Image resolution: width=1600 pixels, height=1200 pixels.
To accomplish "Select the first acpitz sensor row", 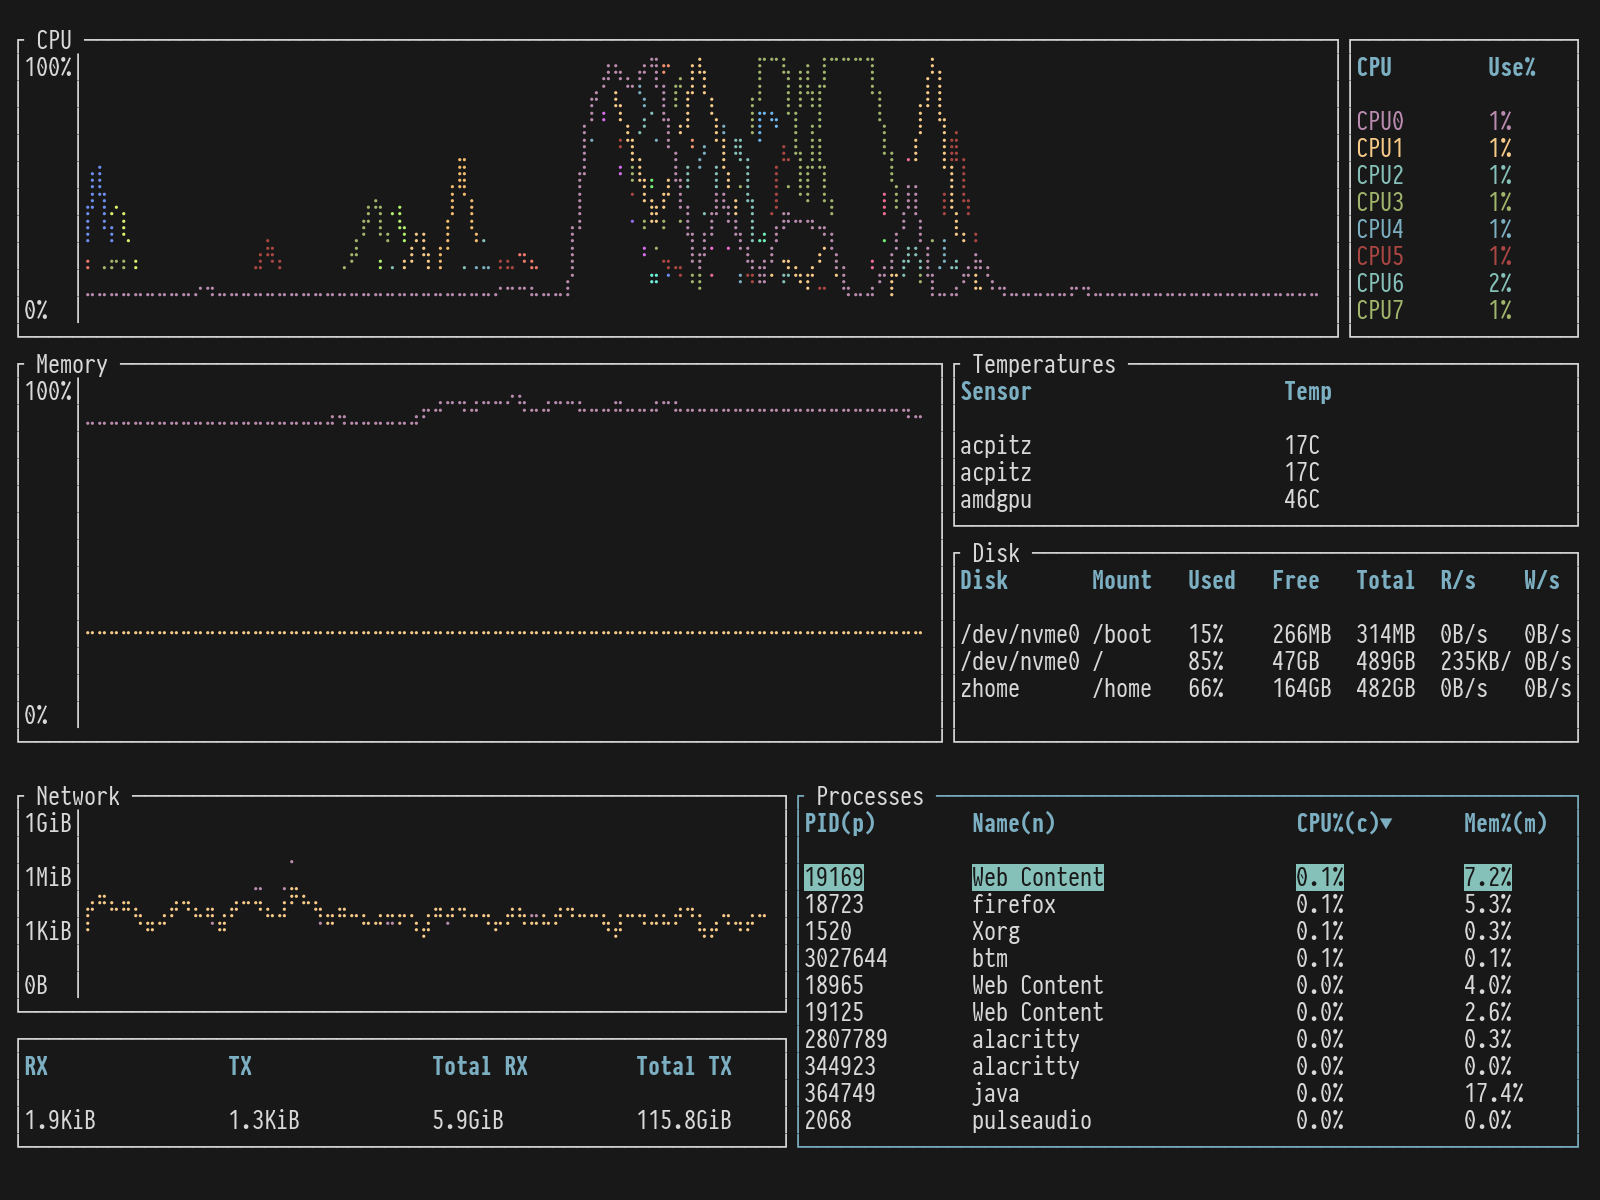I will click(x=1266, y=445).
